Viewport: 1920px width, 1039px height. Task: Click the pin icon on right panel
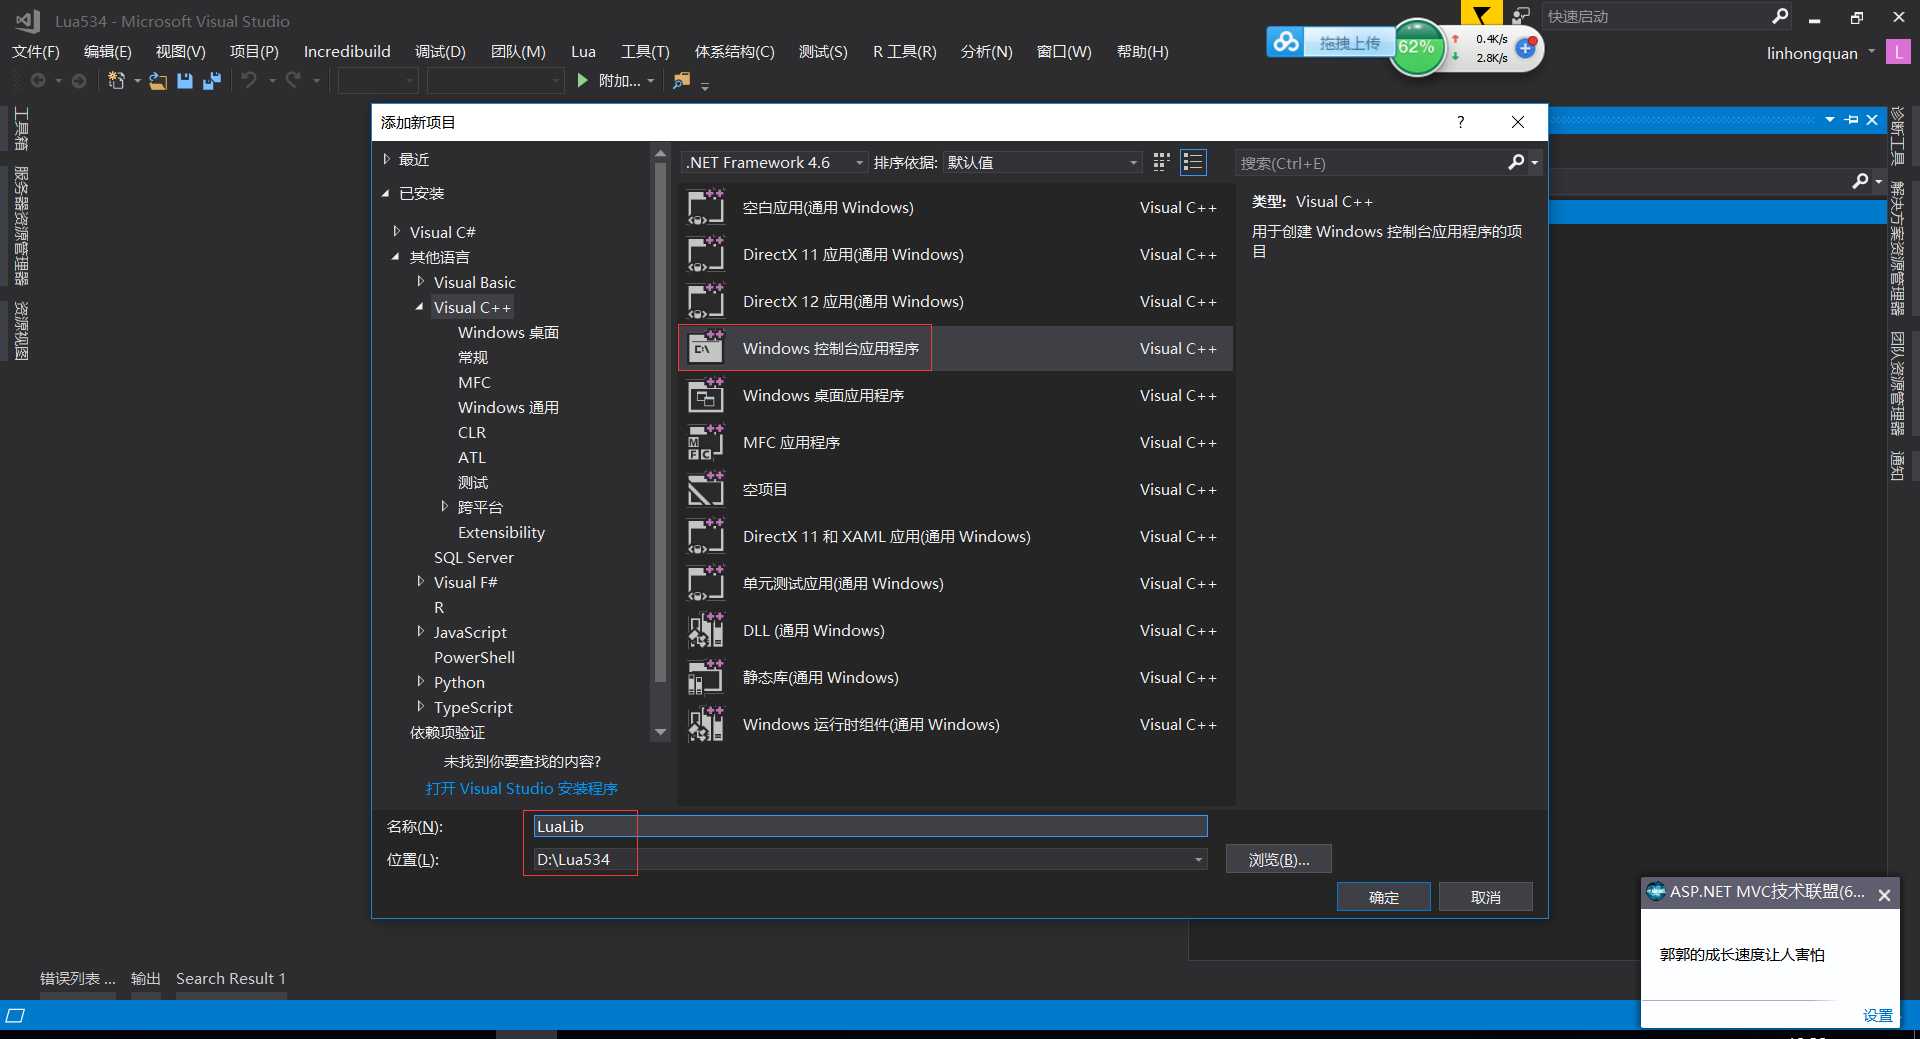click(x=1851, y=120)
